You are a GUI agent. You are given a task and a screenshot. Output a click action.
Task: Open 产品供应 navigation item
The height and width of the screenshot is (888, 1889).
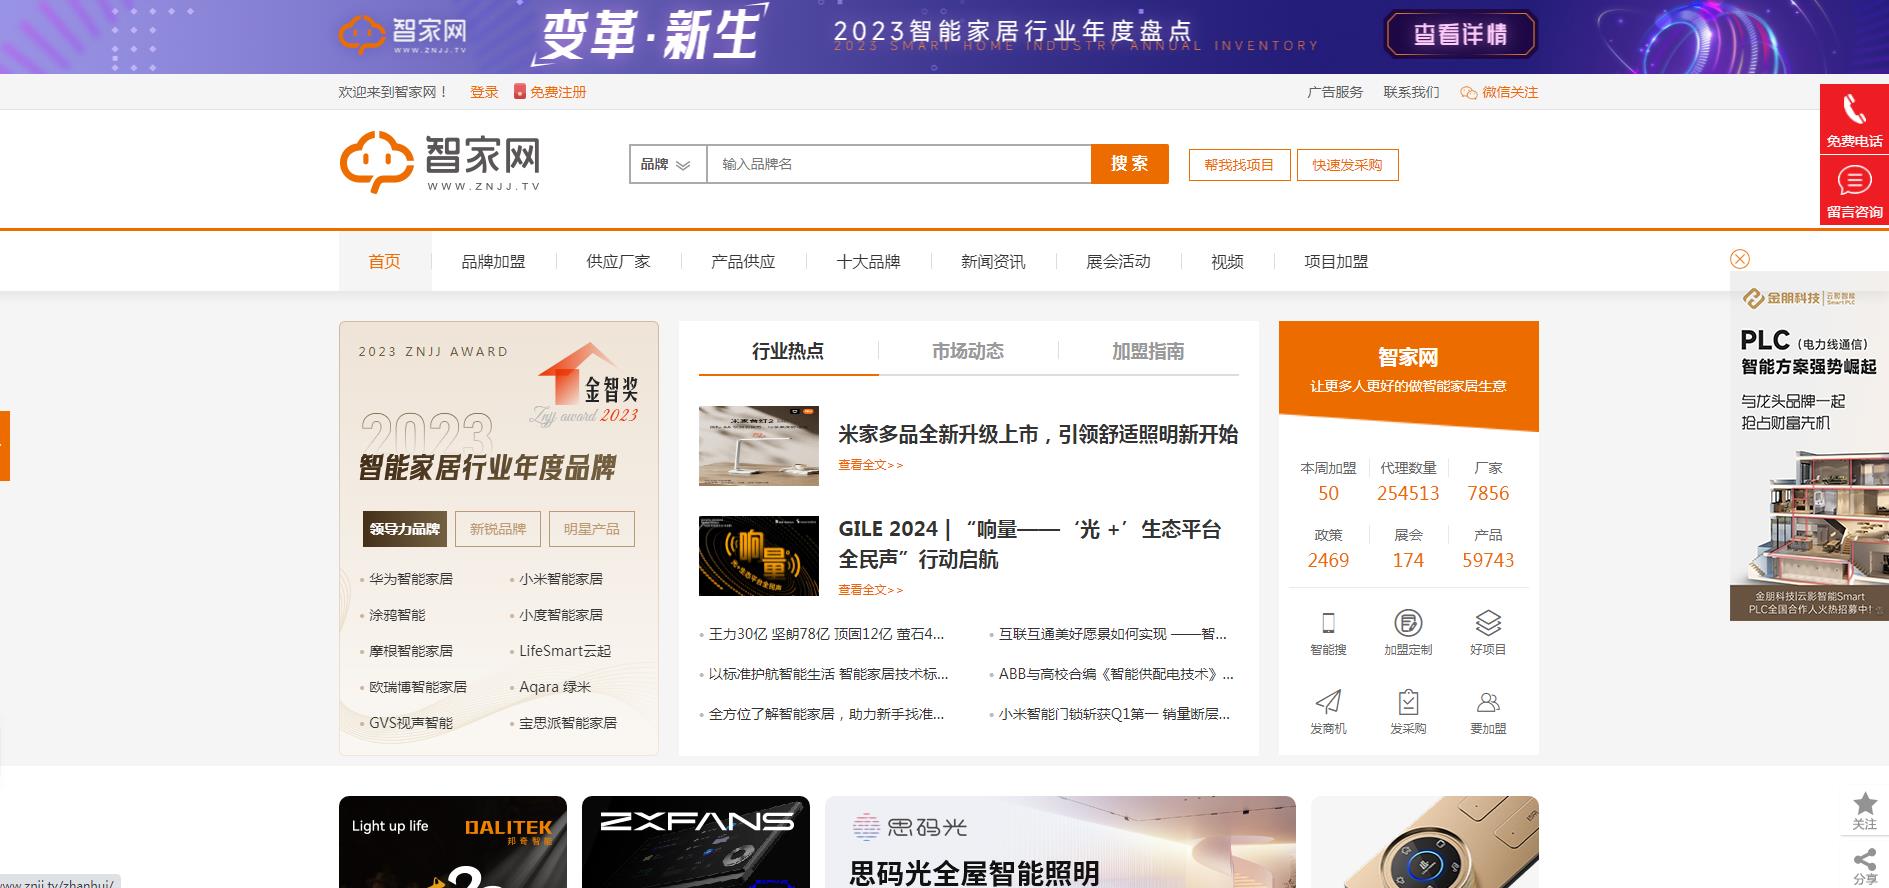(x=743, y=261)
